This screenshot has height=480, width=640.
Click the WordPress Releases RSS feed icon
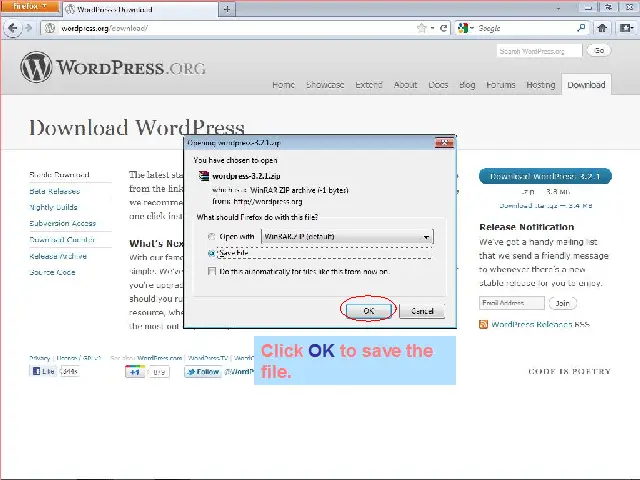483,324
